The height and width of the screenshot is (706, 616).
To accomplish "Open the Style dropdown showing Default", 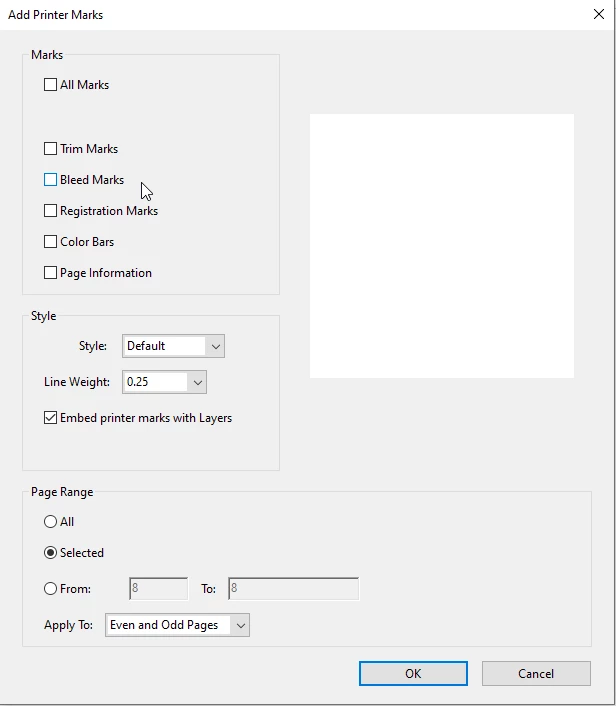I will [x=173, y=346].
